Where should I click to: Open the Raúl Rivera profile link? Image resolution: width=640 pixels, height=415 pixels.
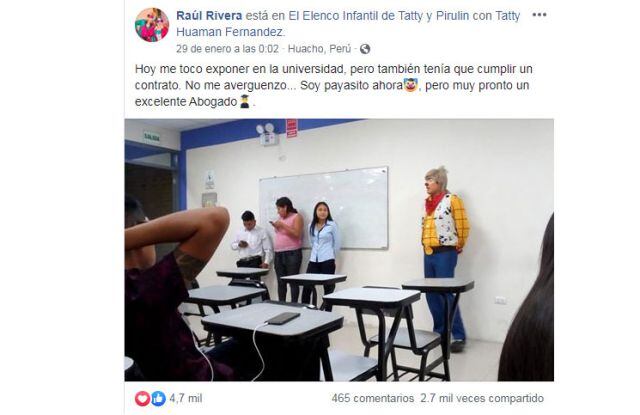209,16
